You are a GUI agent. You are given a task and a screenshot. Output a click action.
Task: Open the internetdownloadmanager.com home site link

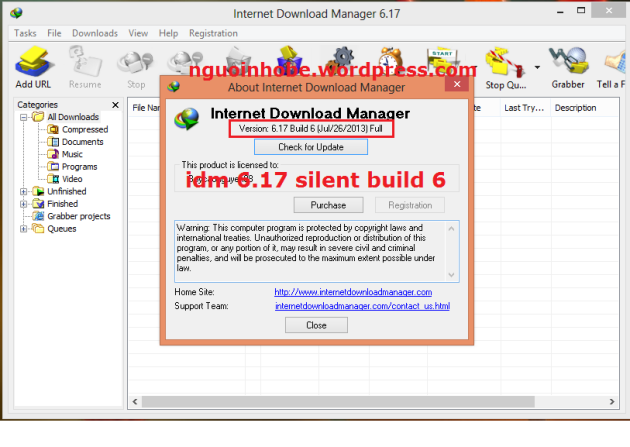(x=353, y=292)
